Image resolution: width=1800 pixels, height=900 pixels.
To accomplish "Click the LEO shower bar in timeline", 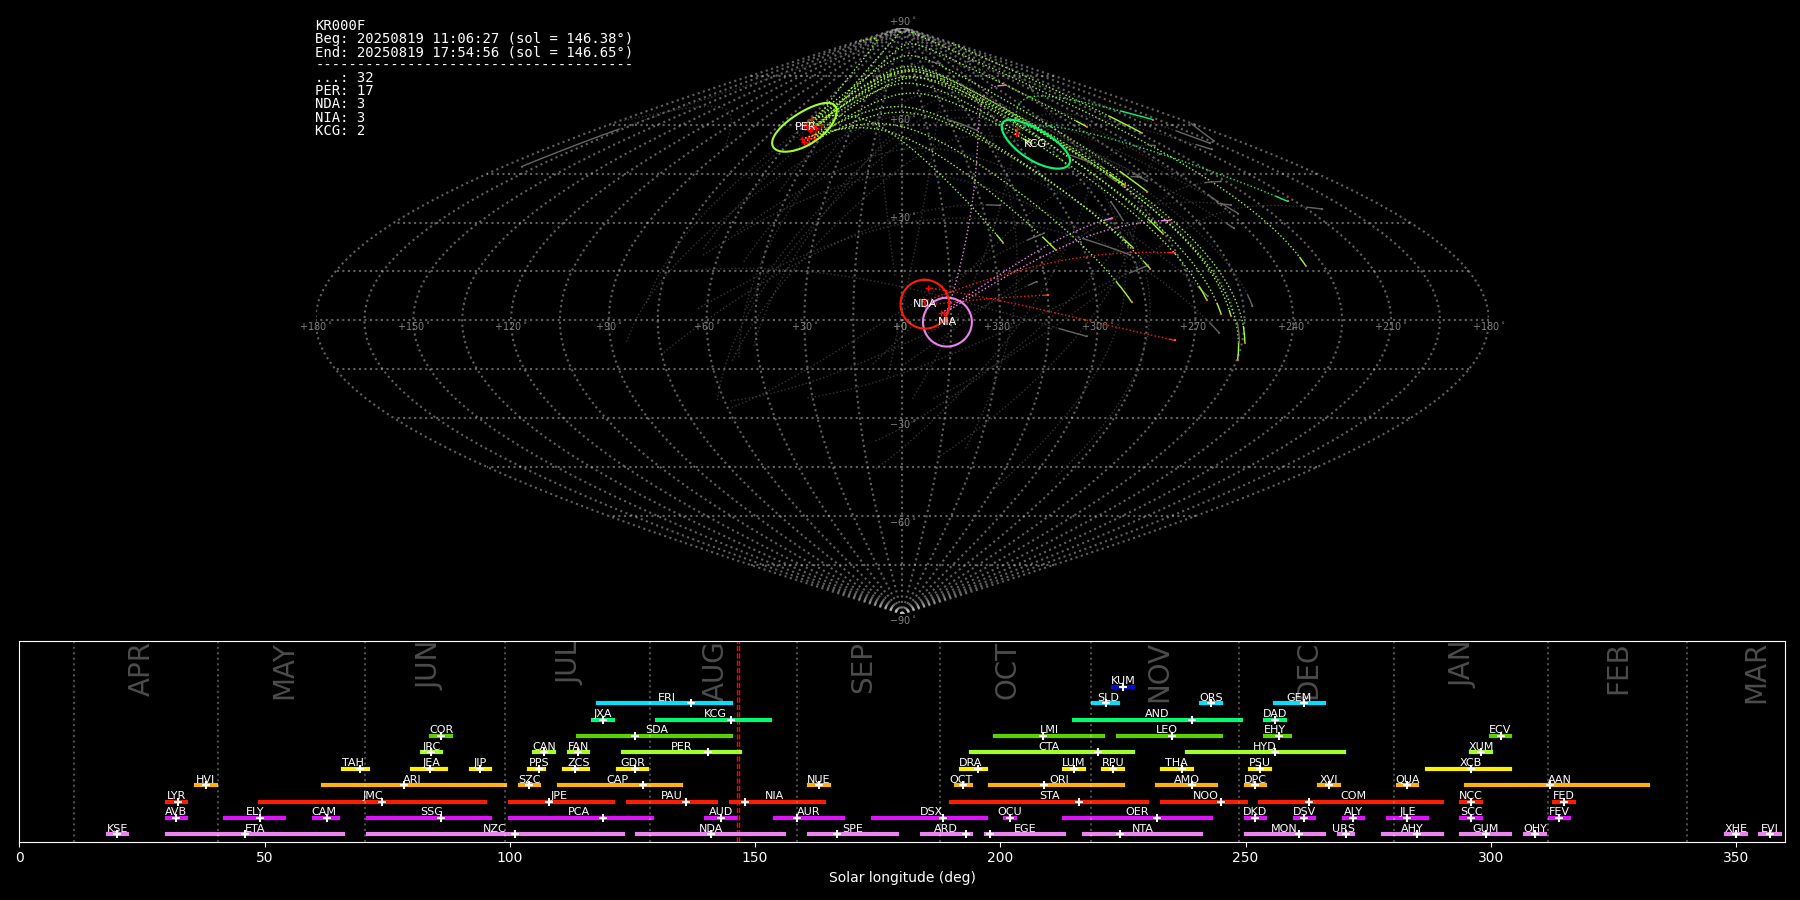I will click(1169, 736).
